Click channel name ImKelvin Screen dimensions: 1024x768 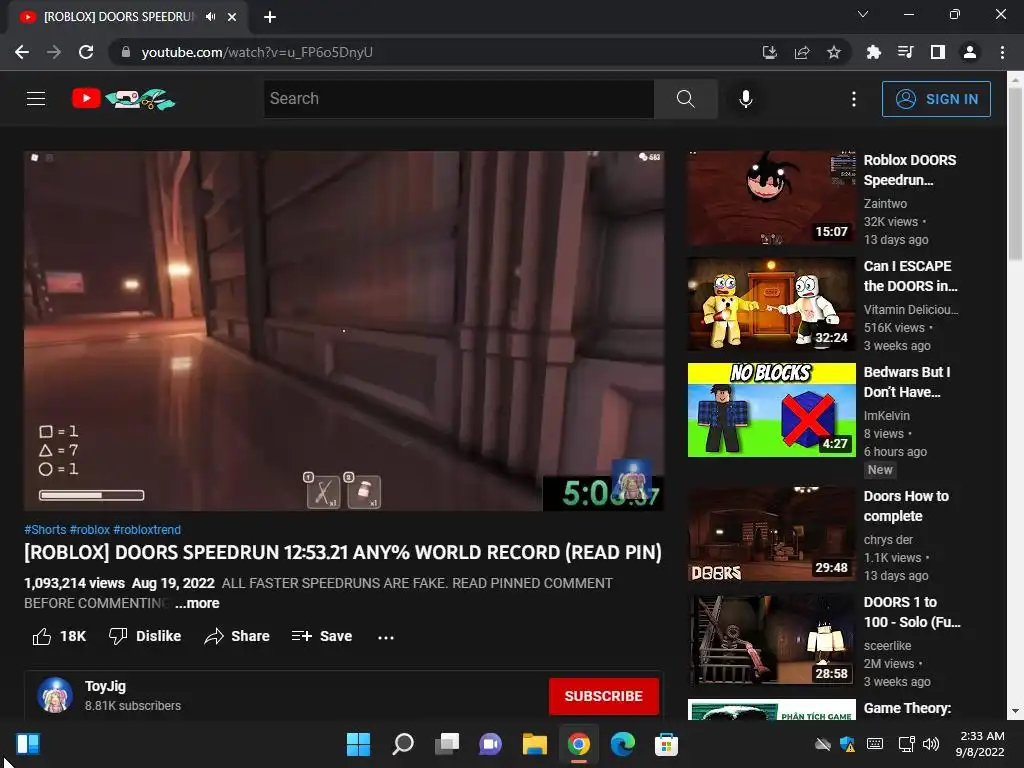(x=886, y=415)
